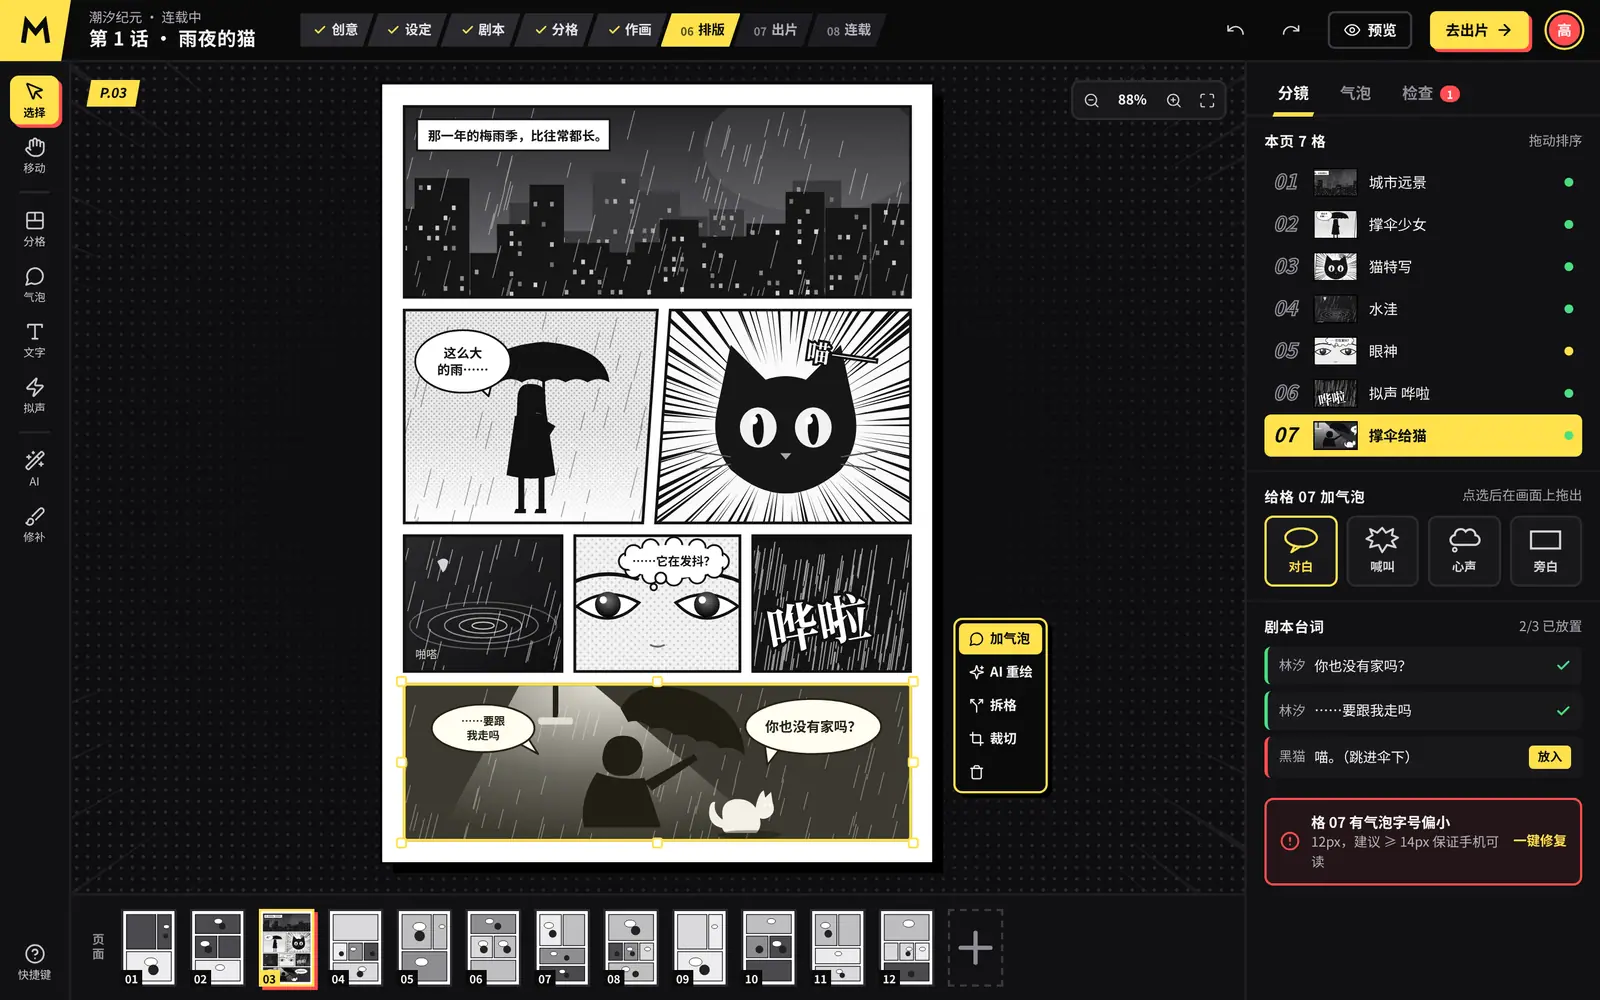The image size is (1600, 1000).
Task: Undo the last action
Action: tap(1235, 30)
